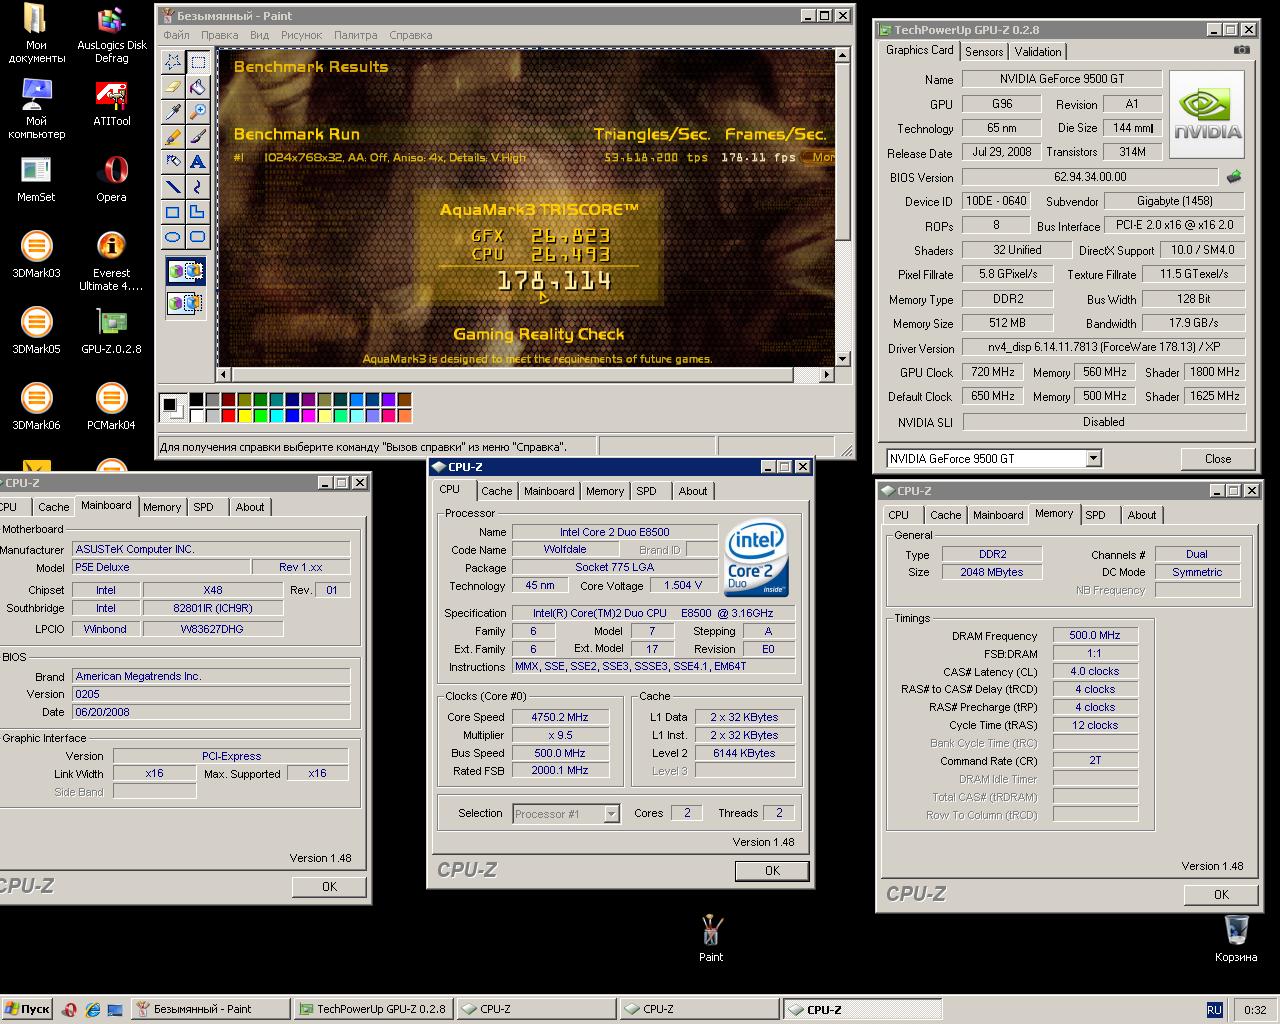Choose the Rounded Rectangle tool

198,237
